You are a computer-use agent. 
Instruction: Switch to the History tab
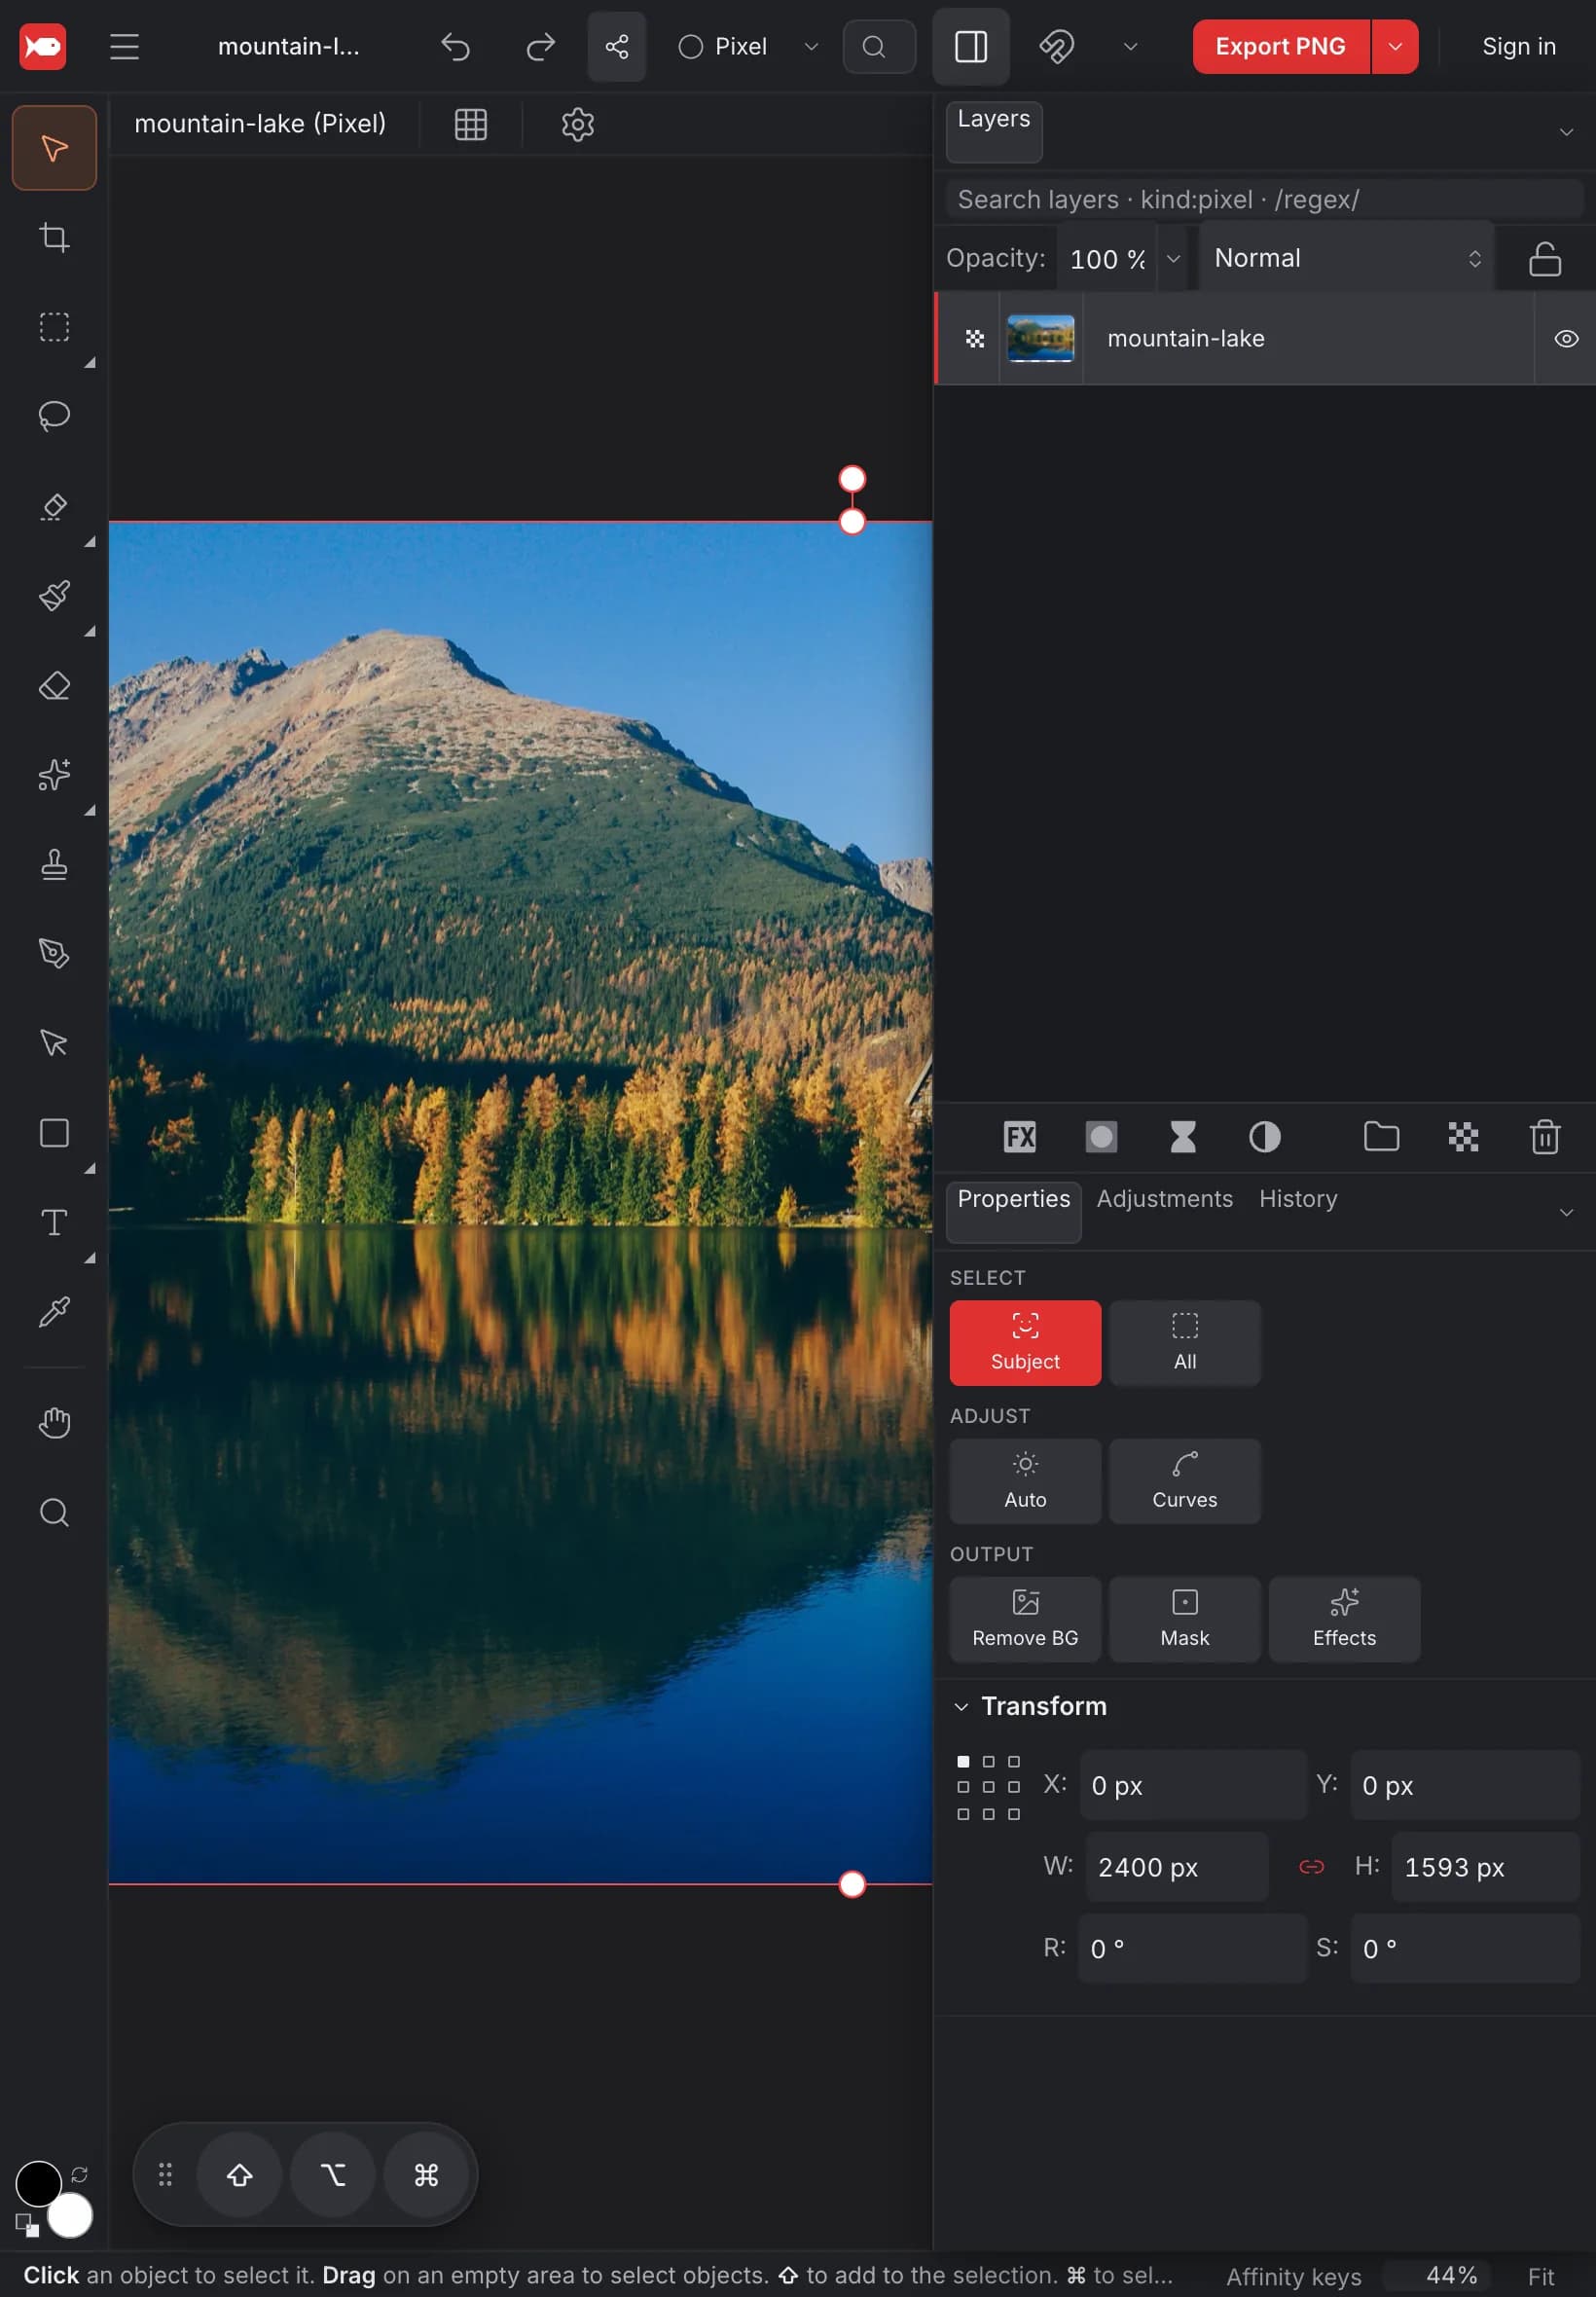coord(1297,1199)
